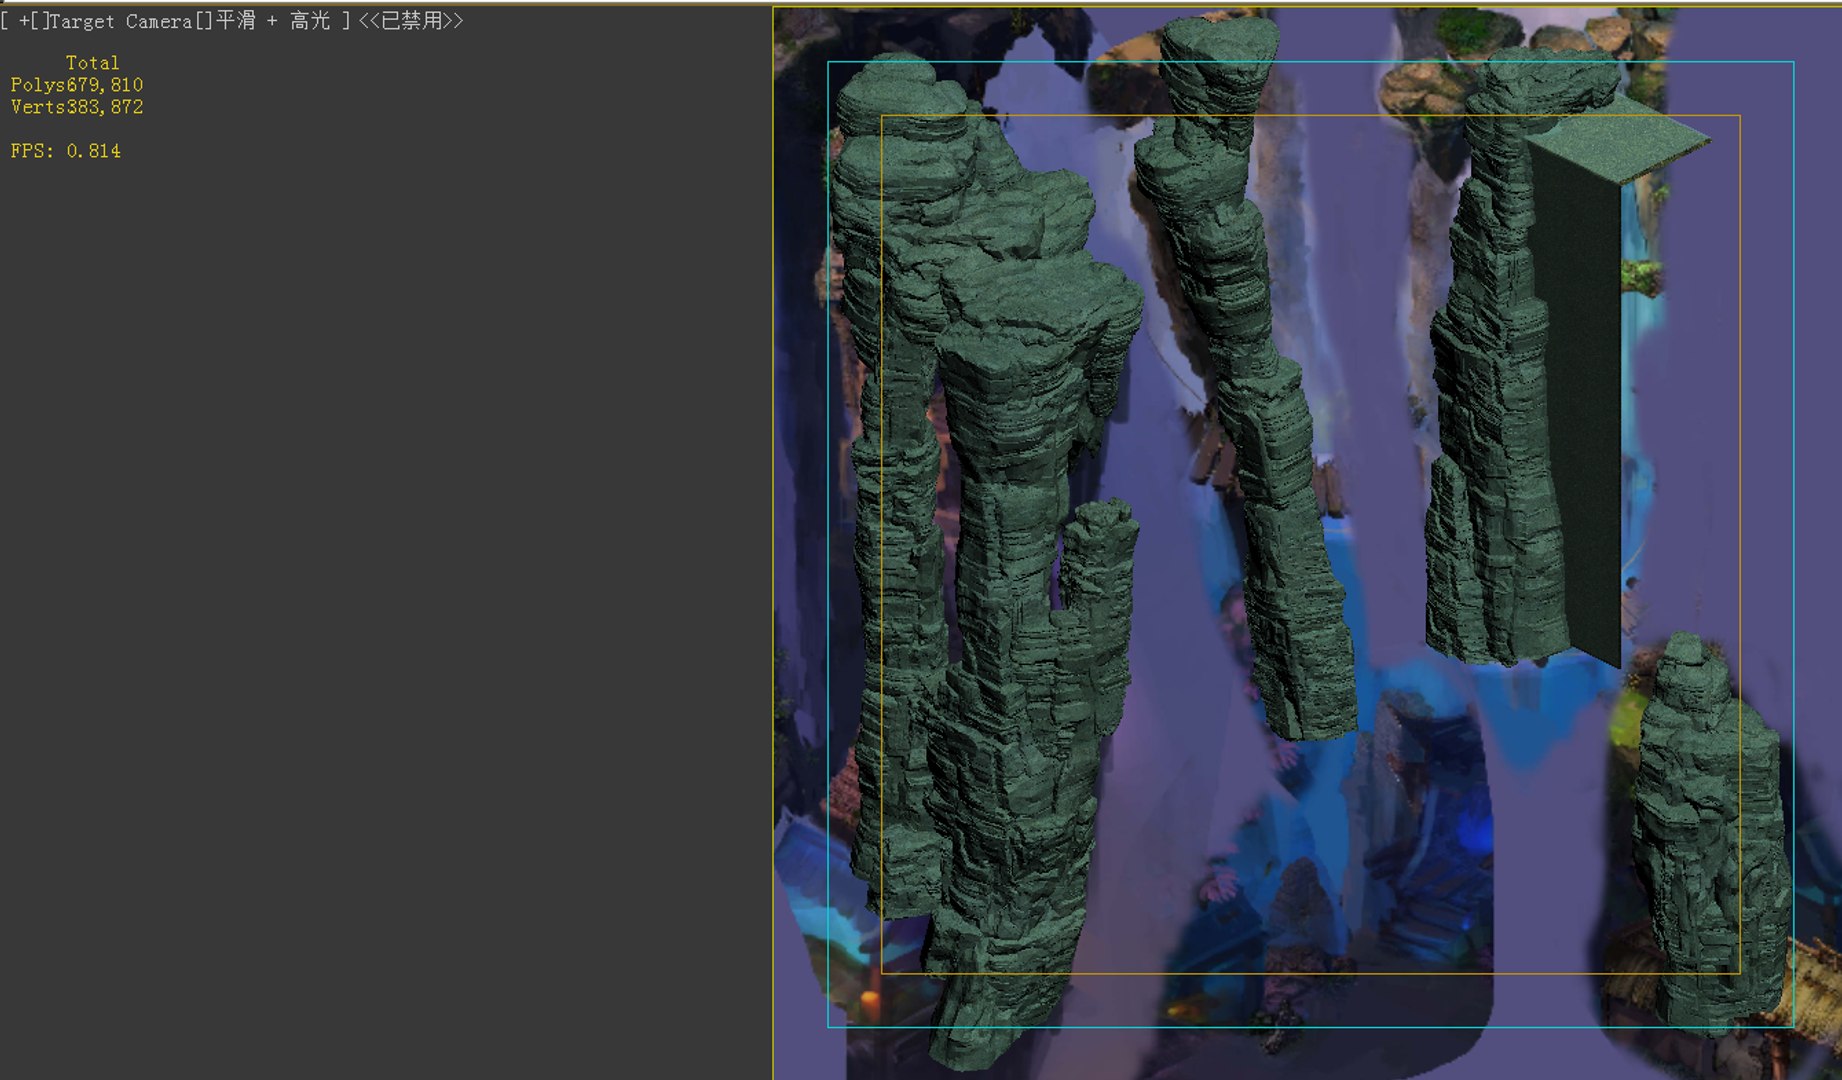Screen dimensions: 1842x1080
Task: Click the Verts 383,872 statistic
Action: 77,107
